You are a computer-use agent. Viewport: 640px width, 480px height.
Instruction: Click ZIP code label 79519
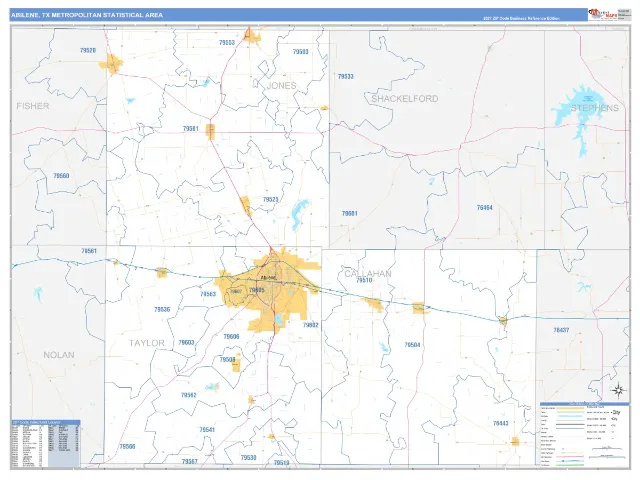point(281,462)
